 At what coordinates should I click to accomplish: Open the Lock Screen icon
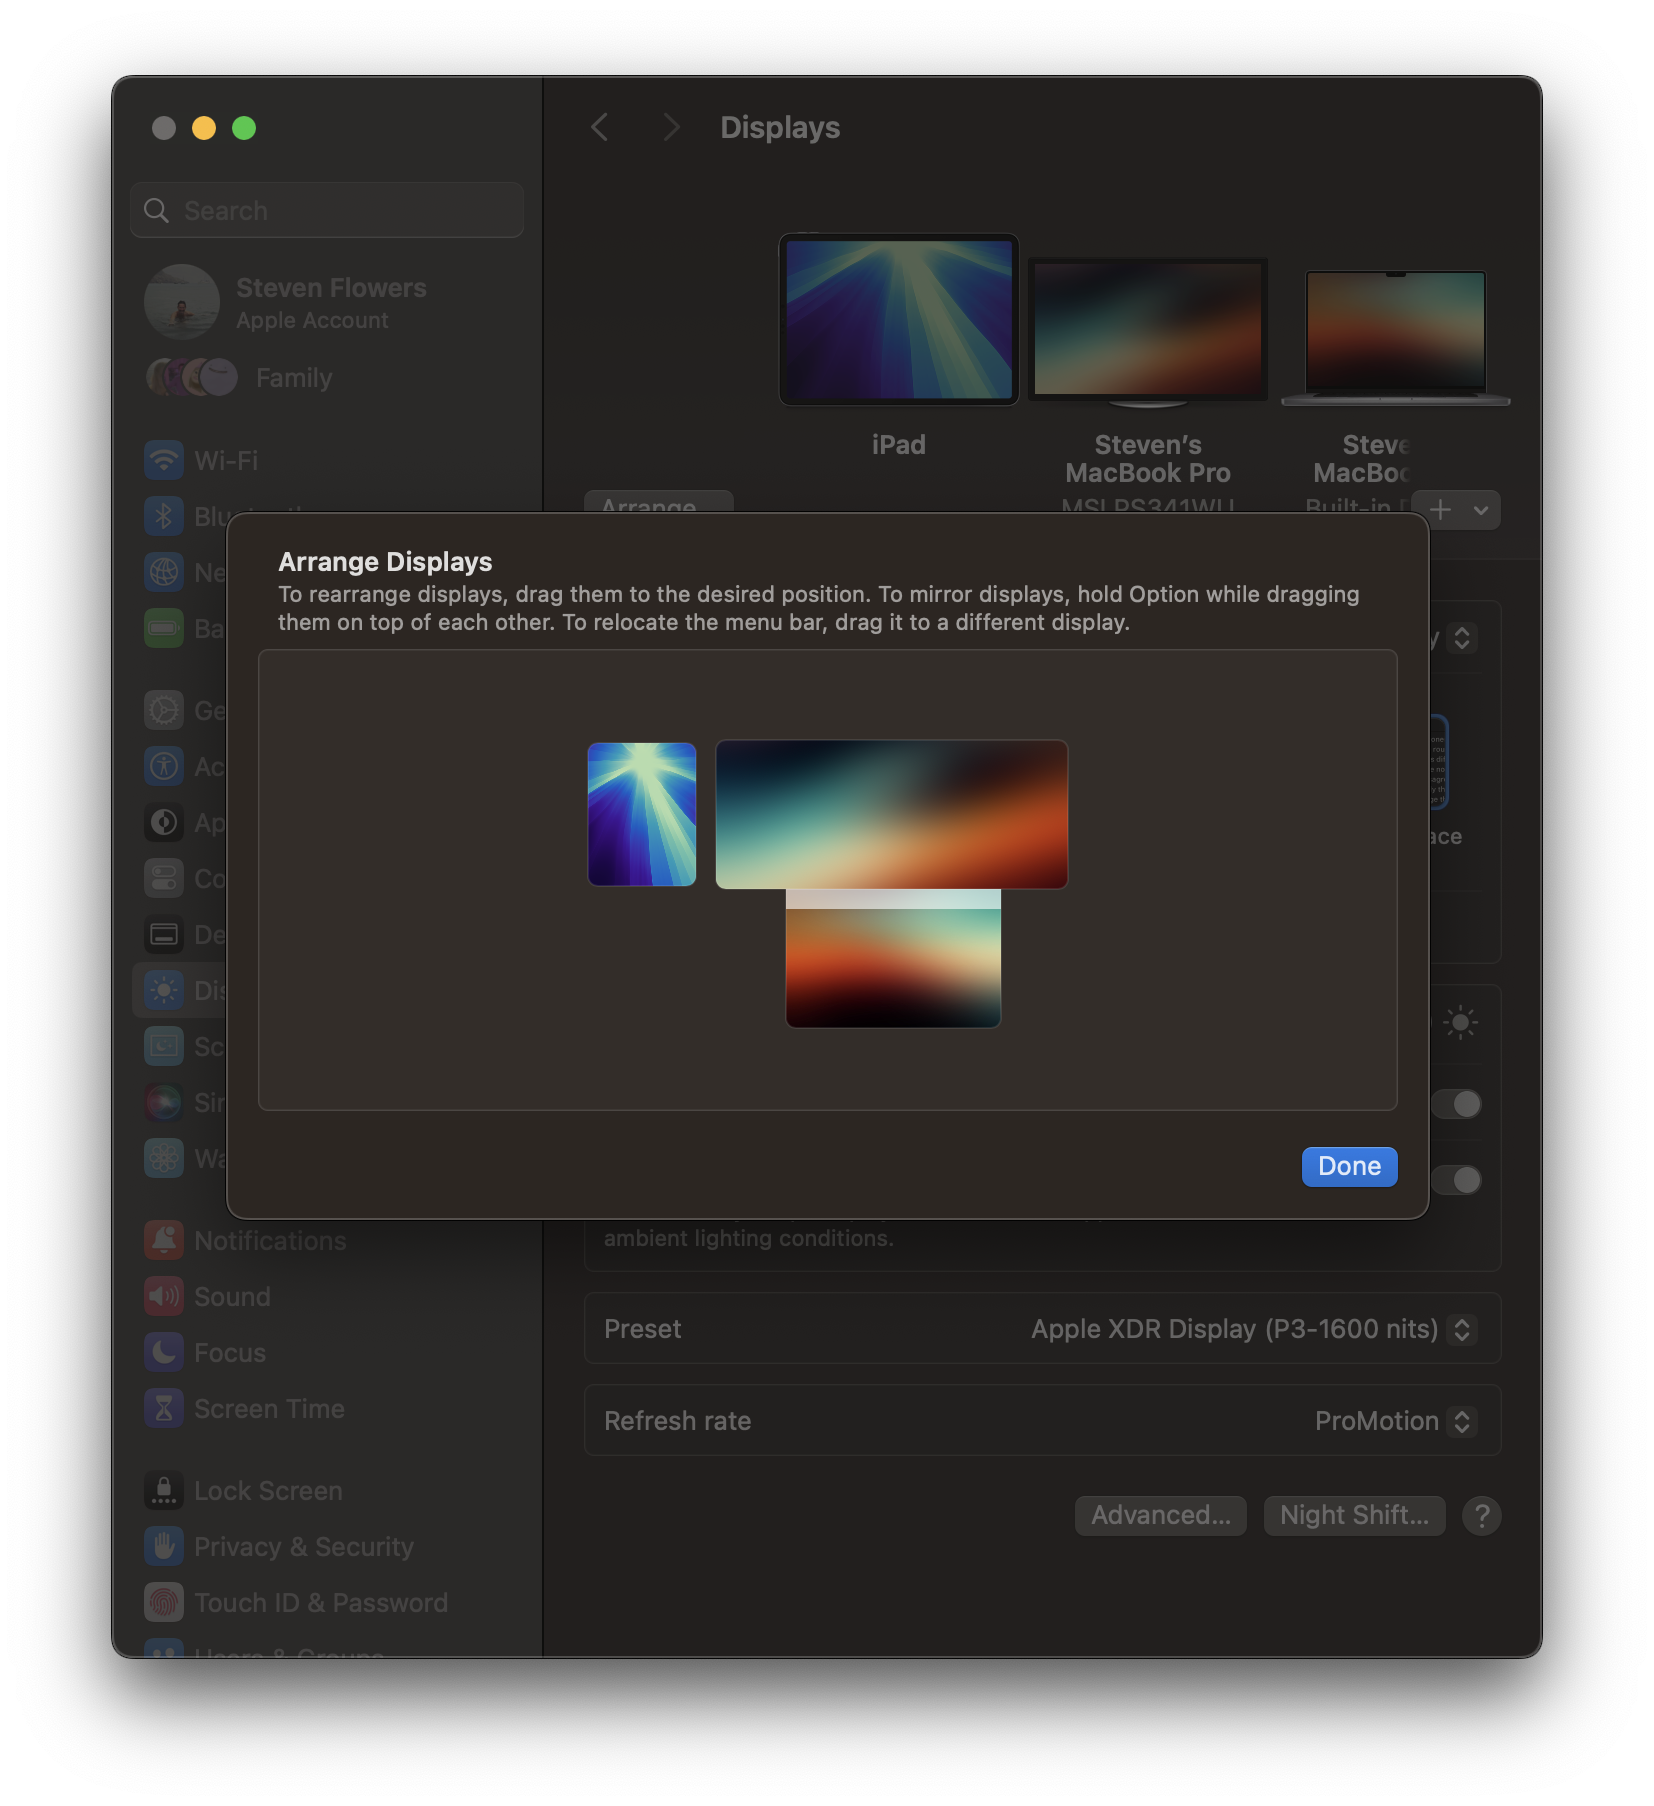(164, 1490)
